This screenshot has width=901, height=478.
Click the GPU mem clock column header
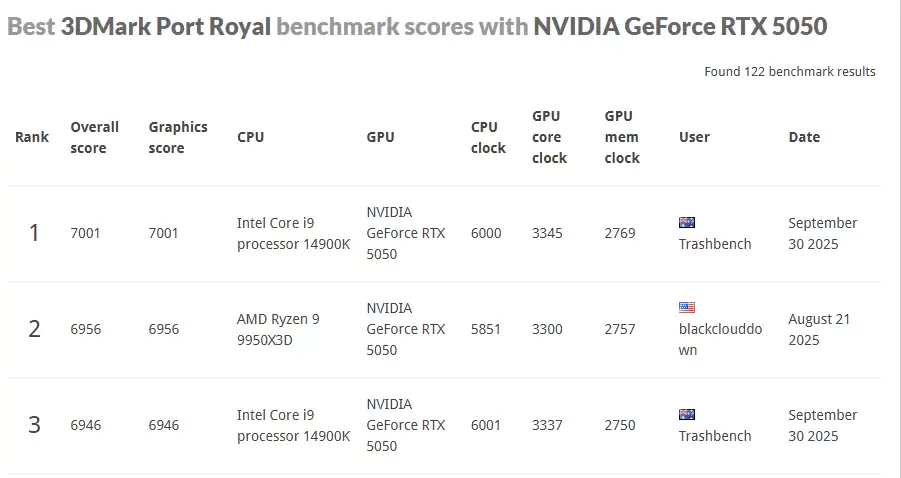click(x=622, y=137)
